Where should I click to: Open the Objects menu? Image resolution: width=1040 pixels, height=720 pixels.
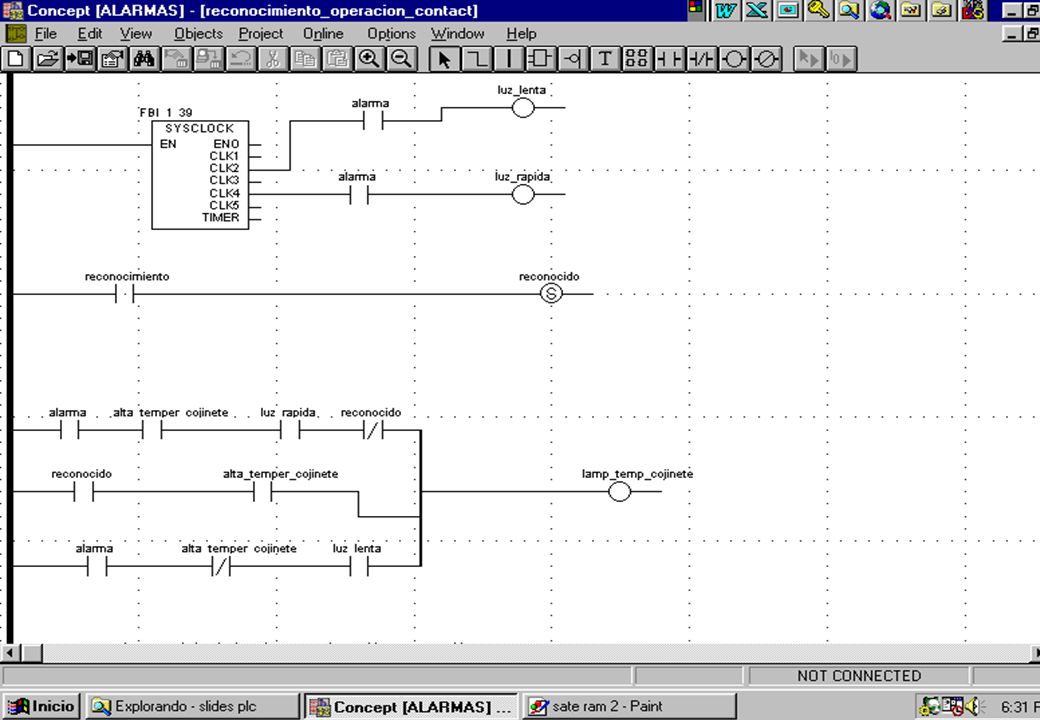coord(198,34)
